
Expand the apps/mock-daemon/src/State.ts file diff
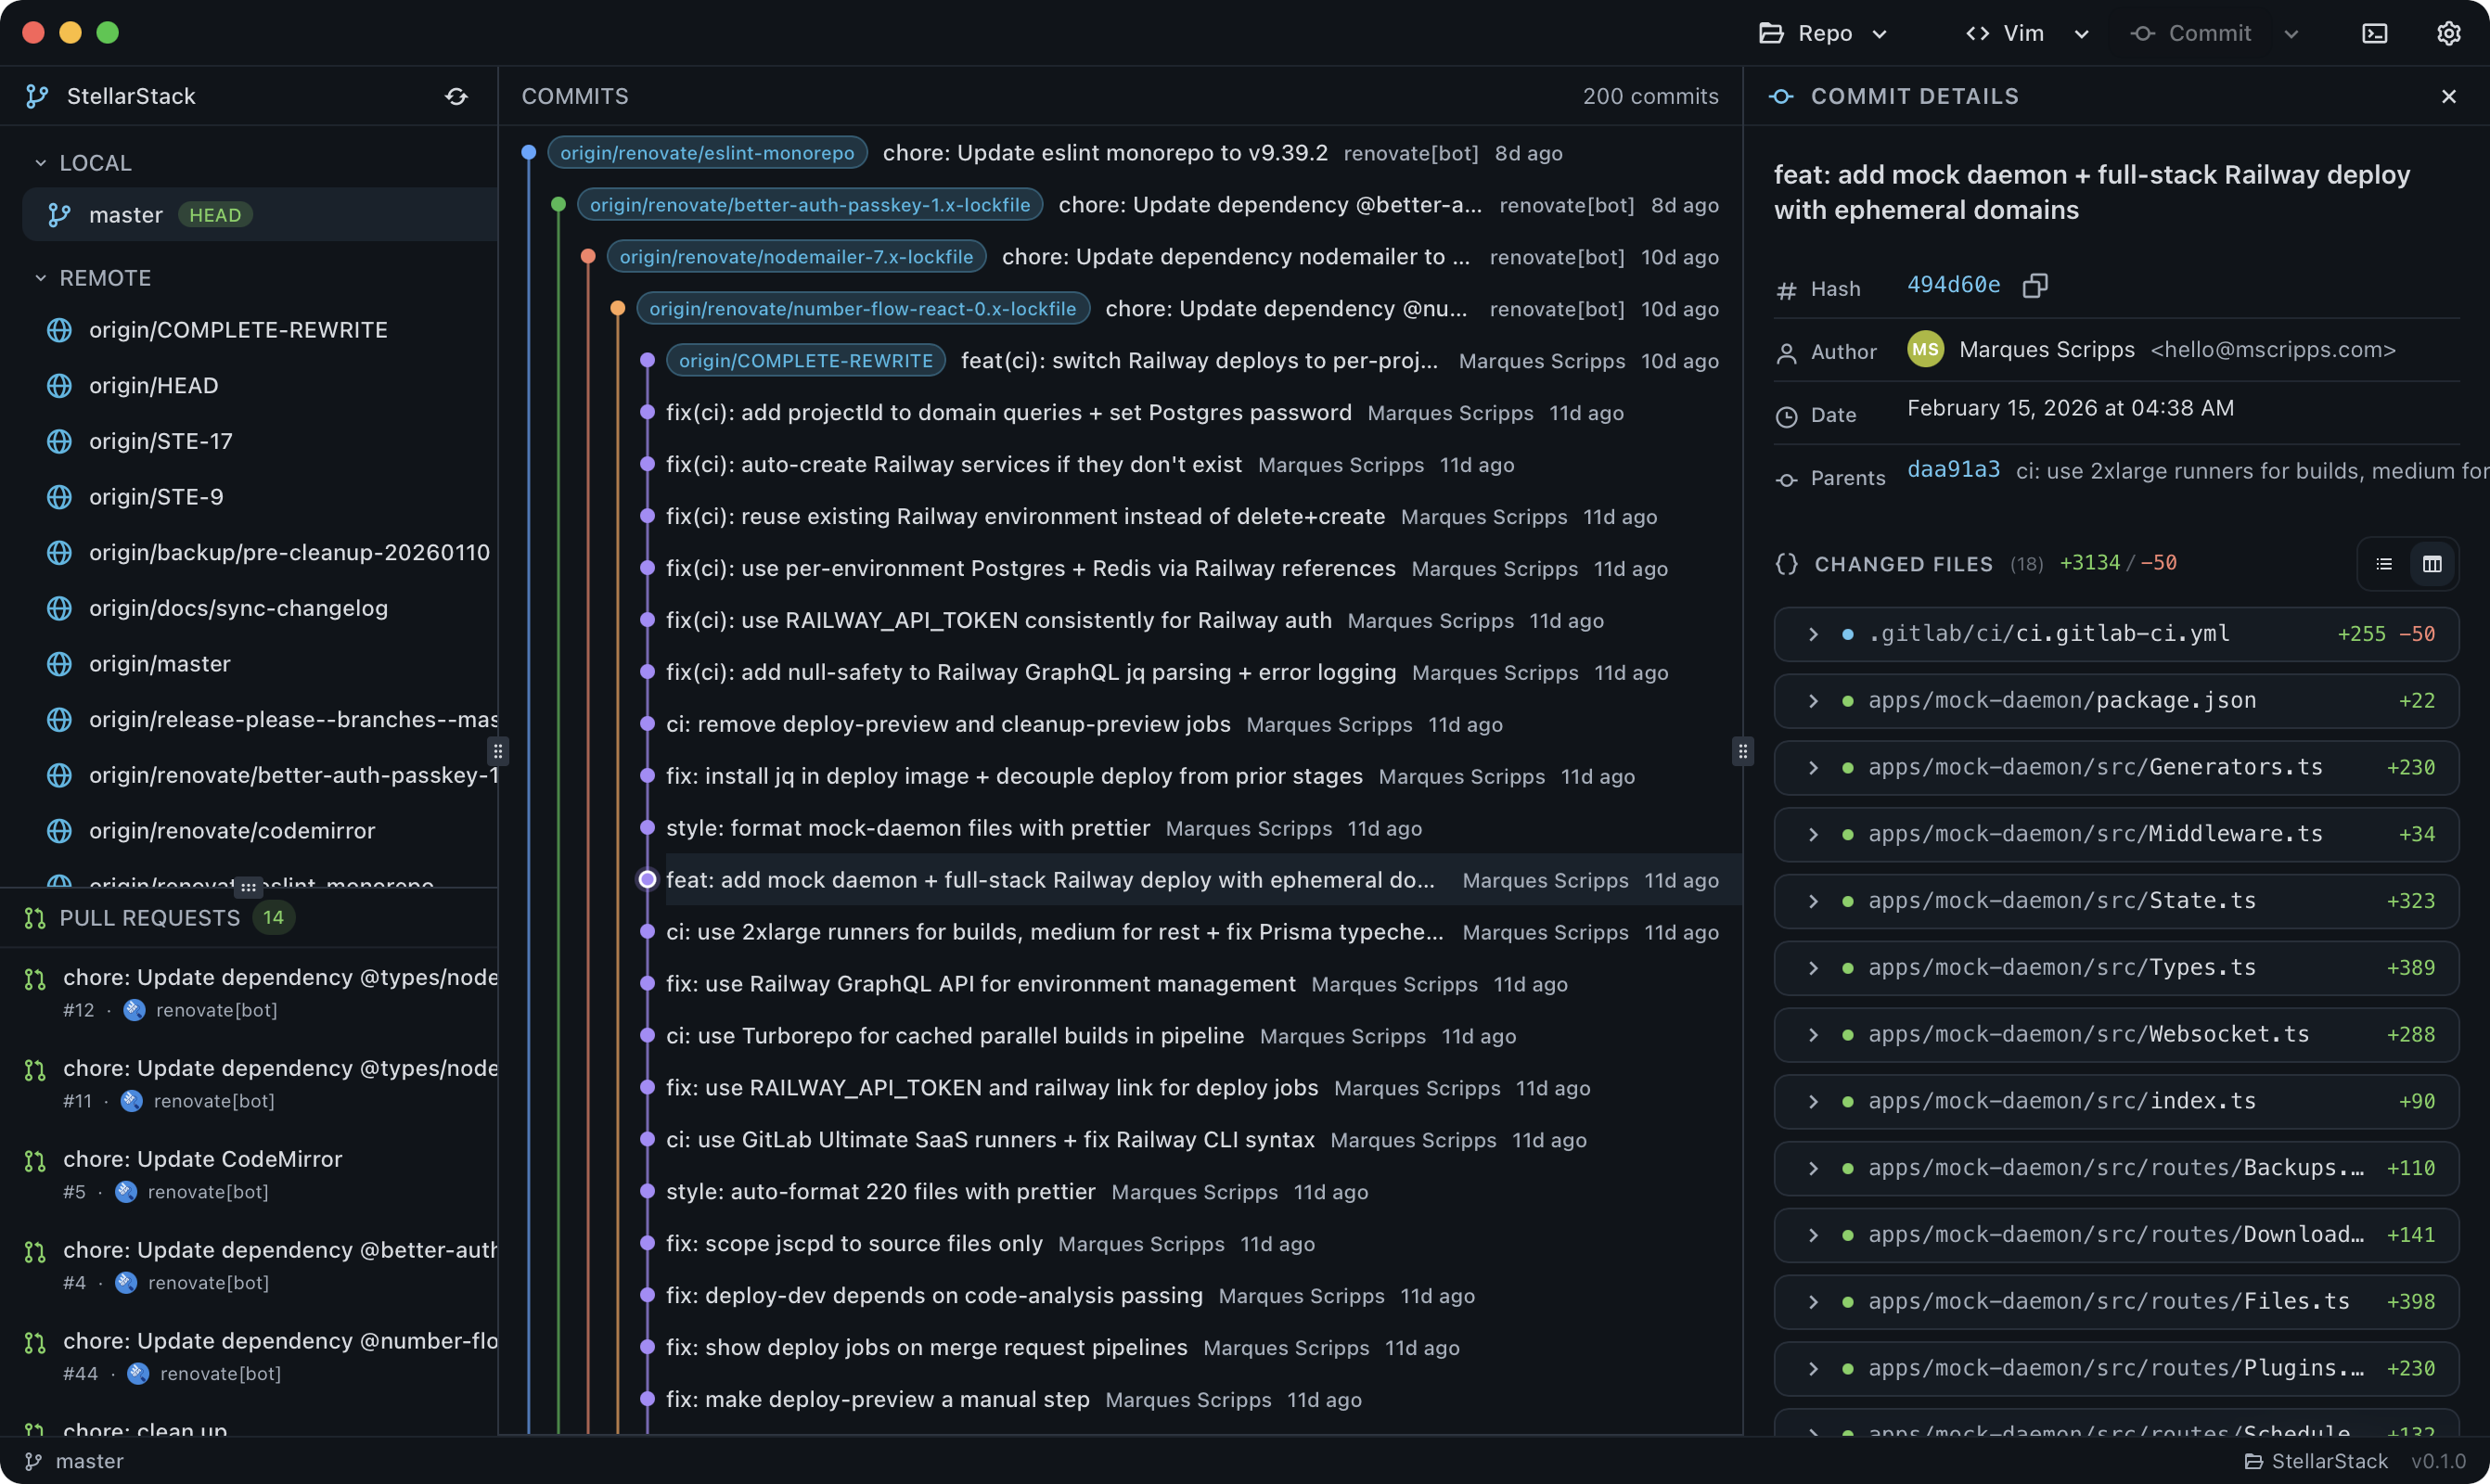click(x=1812, y=901)
